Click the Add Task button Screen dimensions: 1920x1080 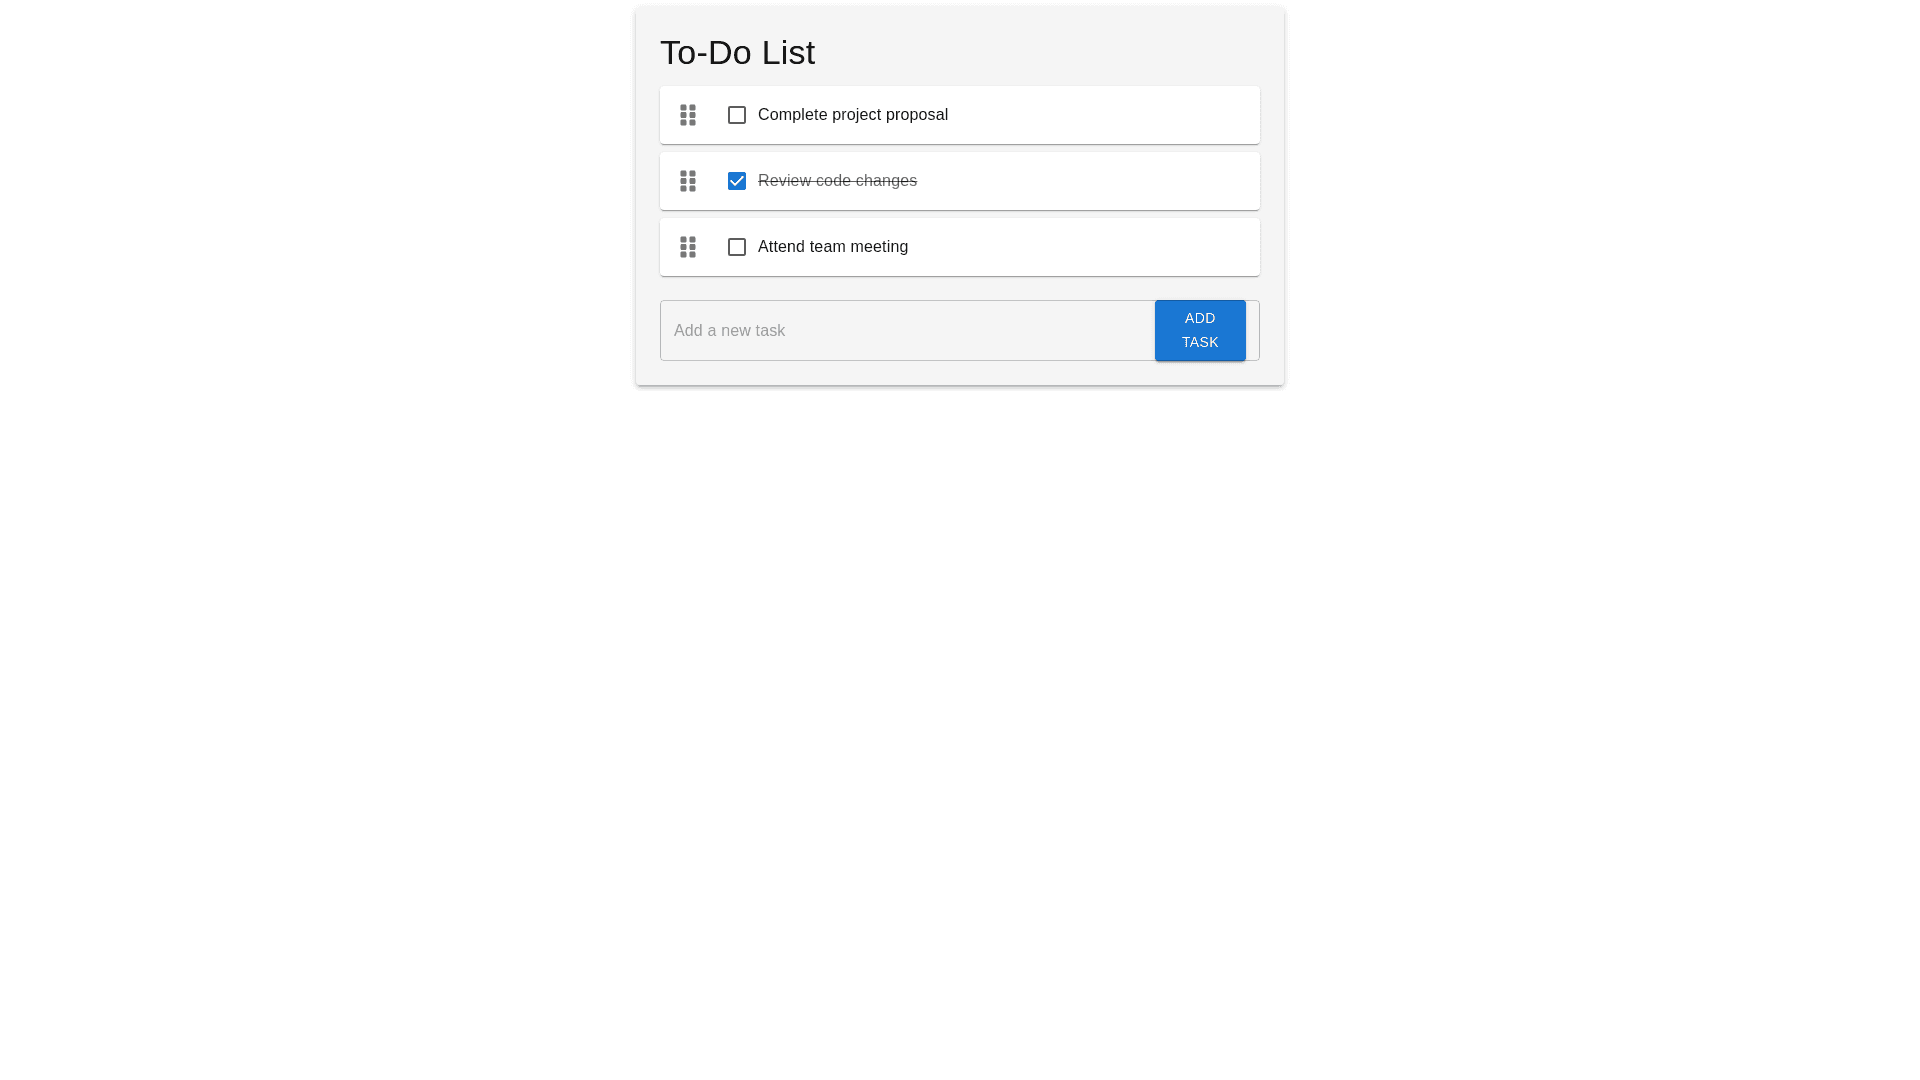[1200, 330]
